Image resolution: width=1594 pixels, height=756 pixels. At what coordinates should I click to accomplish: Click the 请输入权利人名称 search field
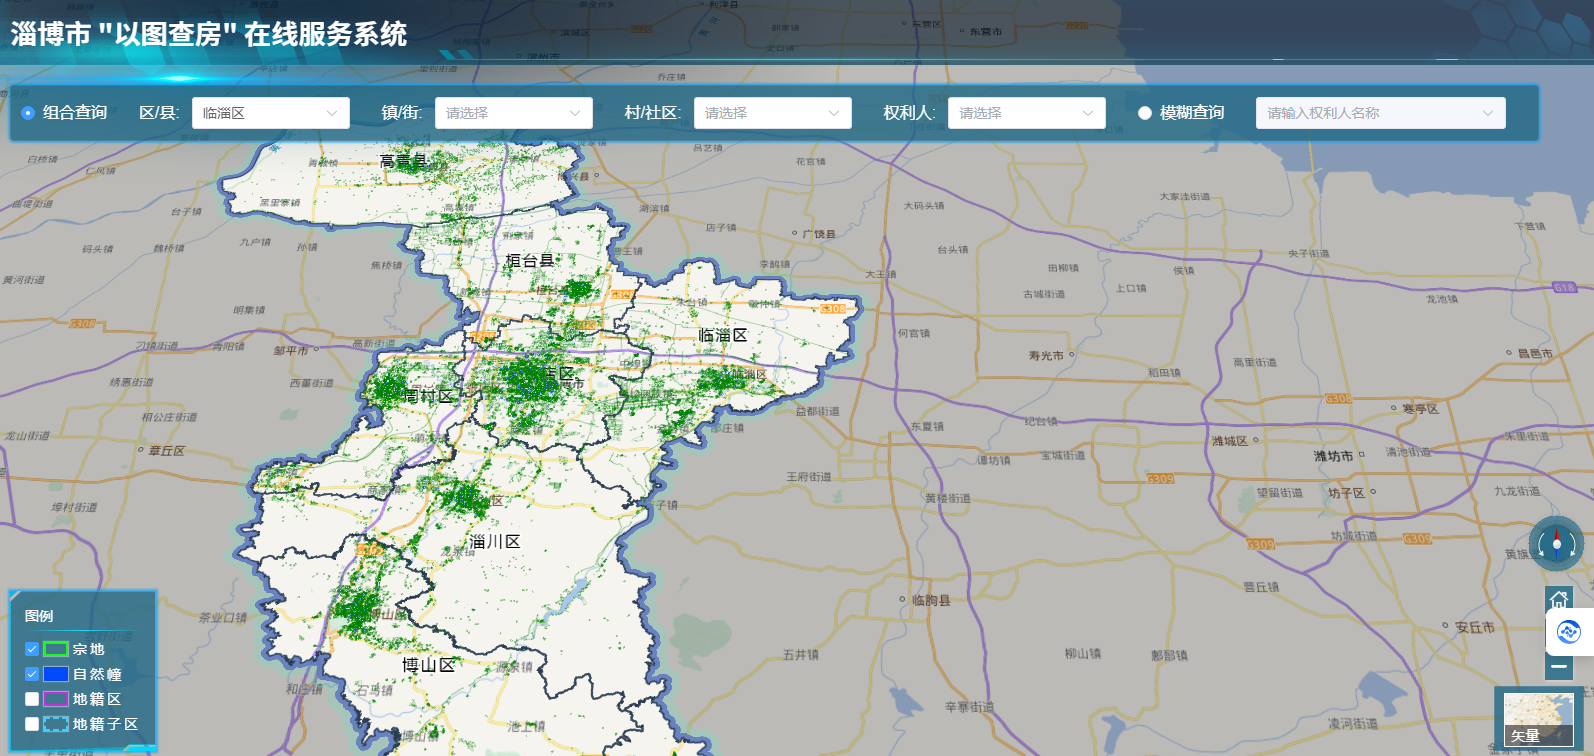pyautogui.click(x=1370, y=113)
